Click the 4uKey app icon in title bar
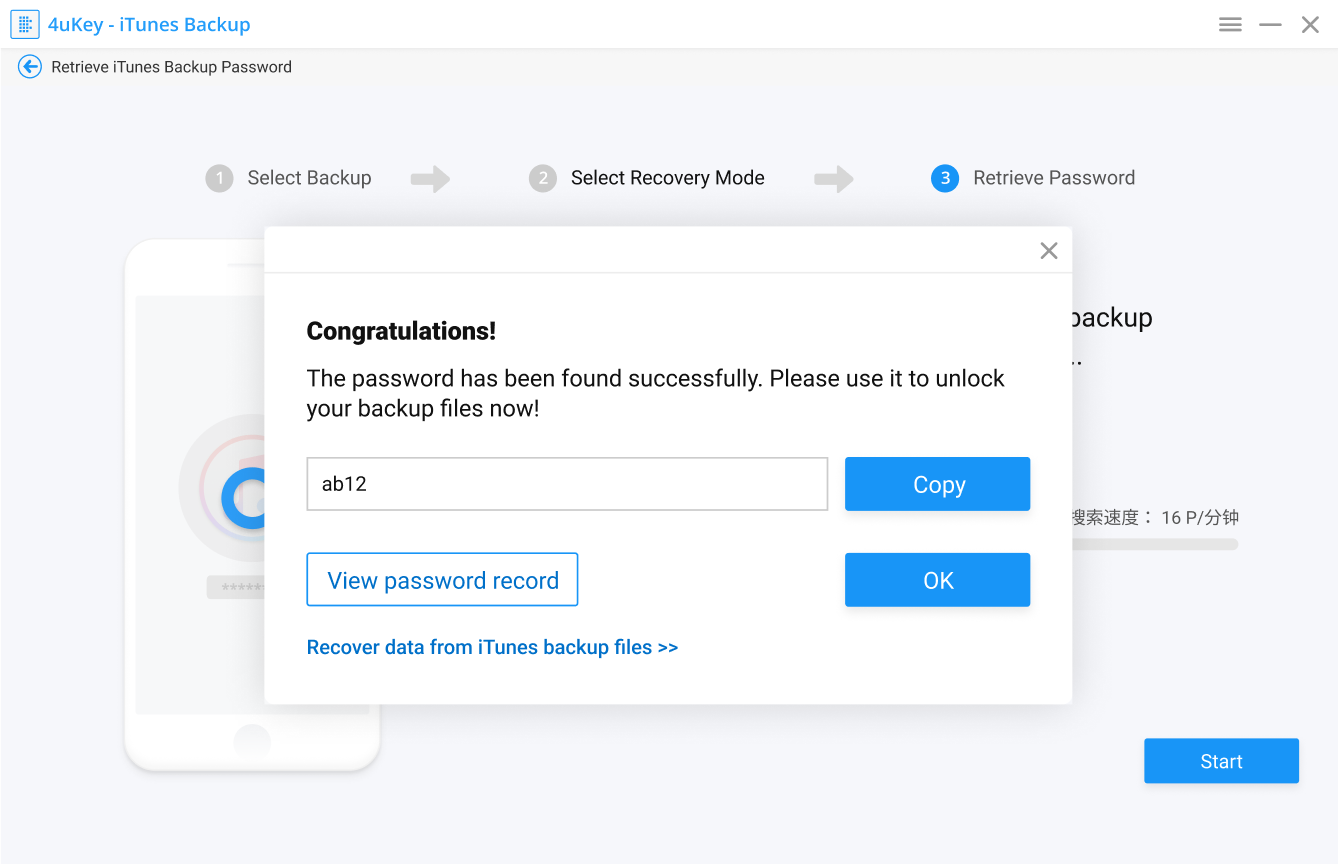 click(x=24, y=23)
